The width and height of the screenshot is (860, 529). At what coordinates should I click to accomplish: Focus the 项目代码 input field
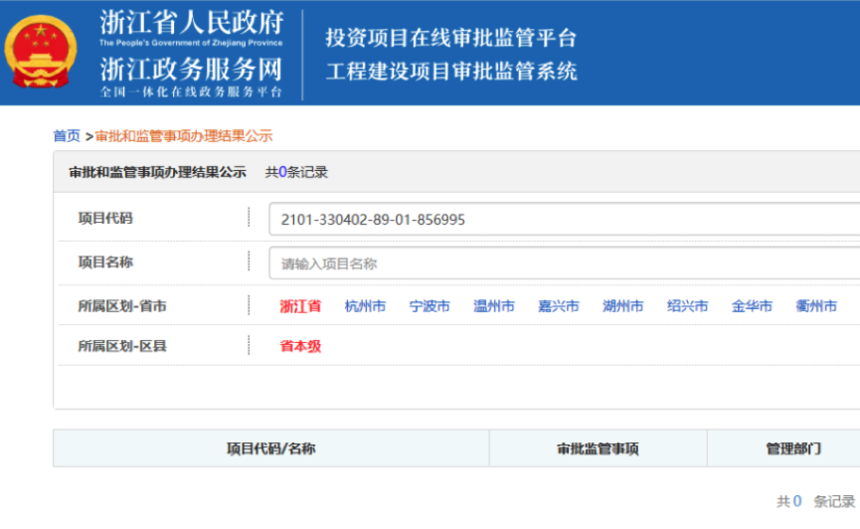(564, 219)
